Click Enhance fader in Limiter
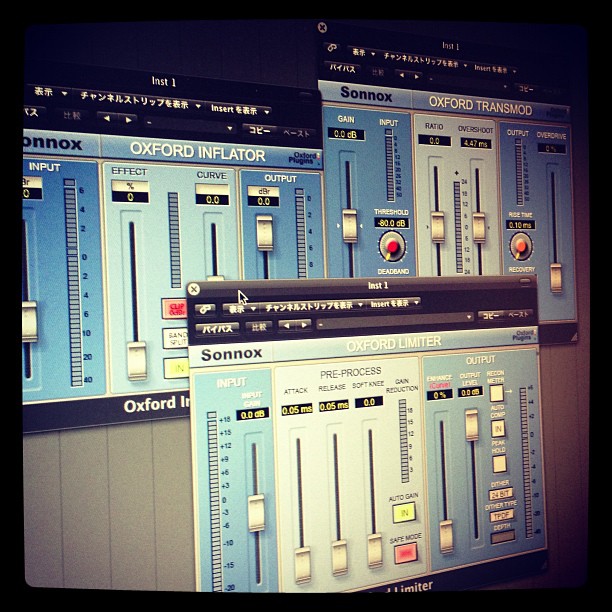The width and height of the screenshot is (612, 612). (446, 536)
